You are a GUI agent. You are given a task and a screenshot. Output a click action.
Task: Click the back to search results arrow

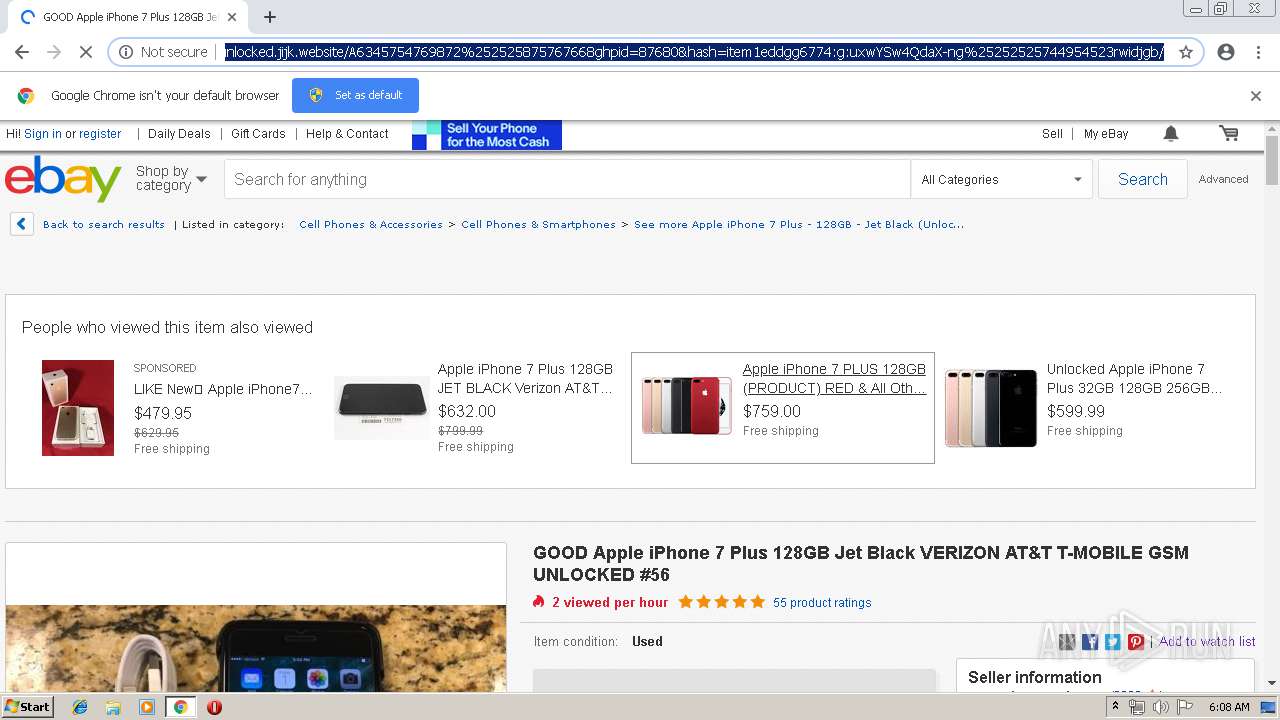pos(22,224)
